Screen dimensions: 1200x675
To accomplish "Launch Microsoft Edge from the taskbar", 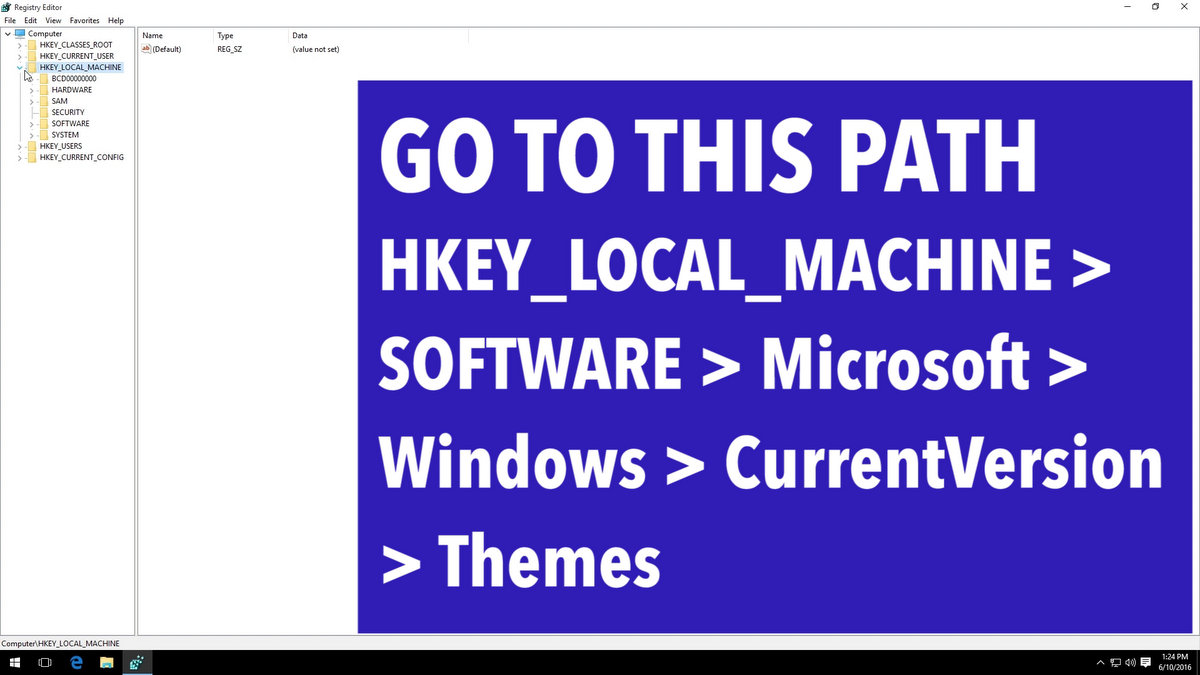I will [x=76, y=662].
